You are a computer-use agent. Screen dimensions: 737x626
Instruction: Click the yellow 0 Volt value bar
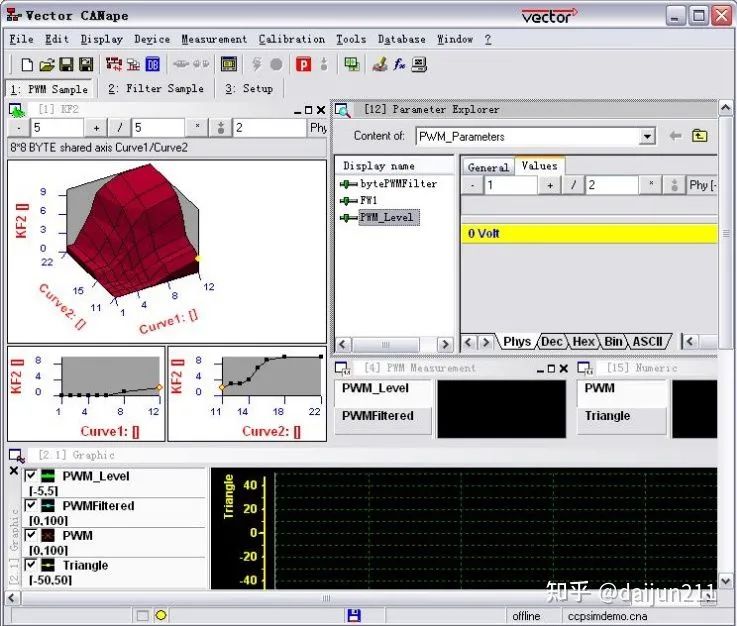click(591, 233)
